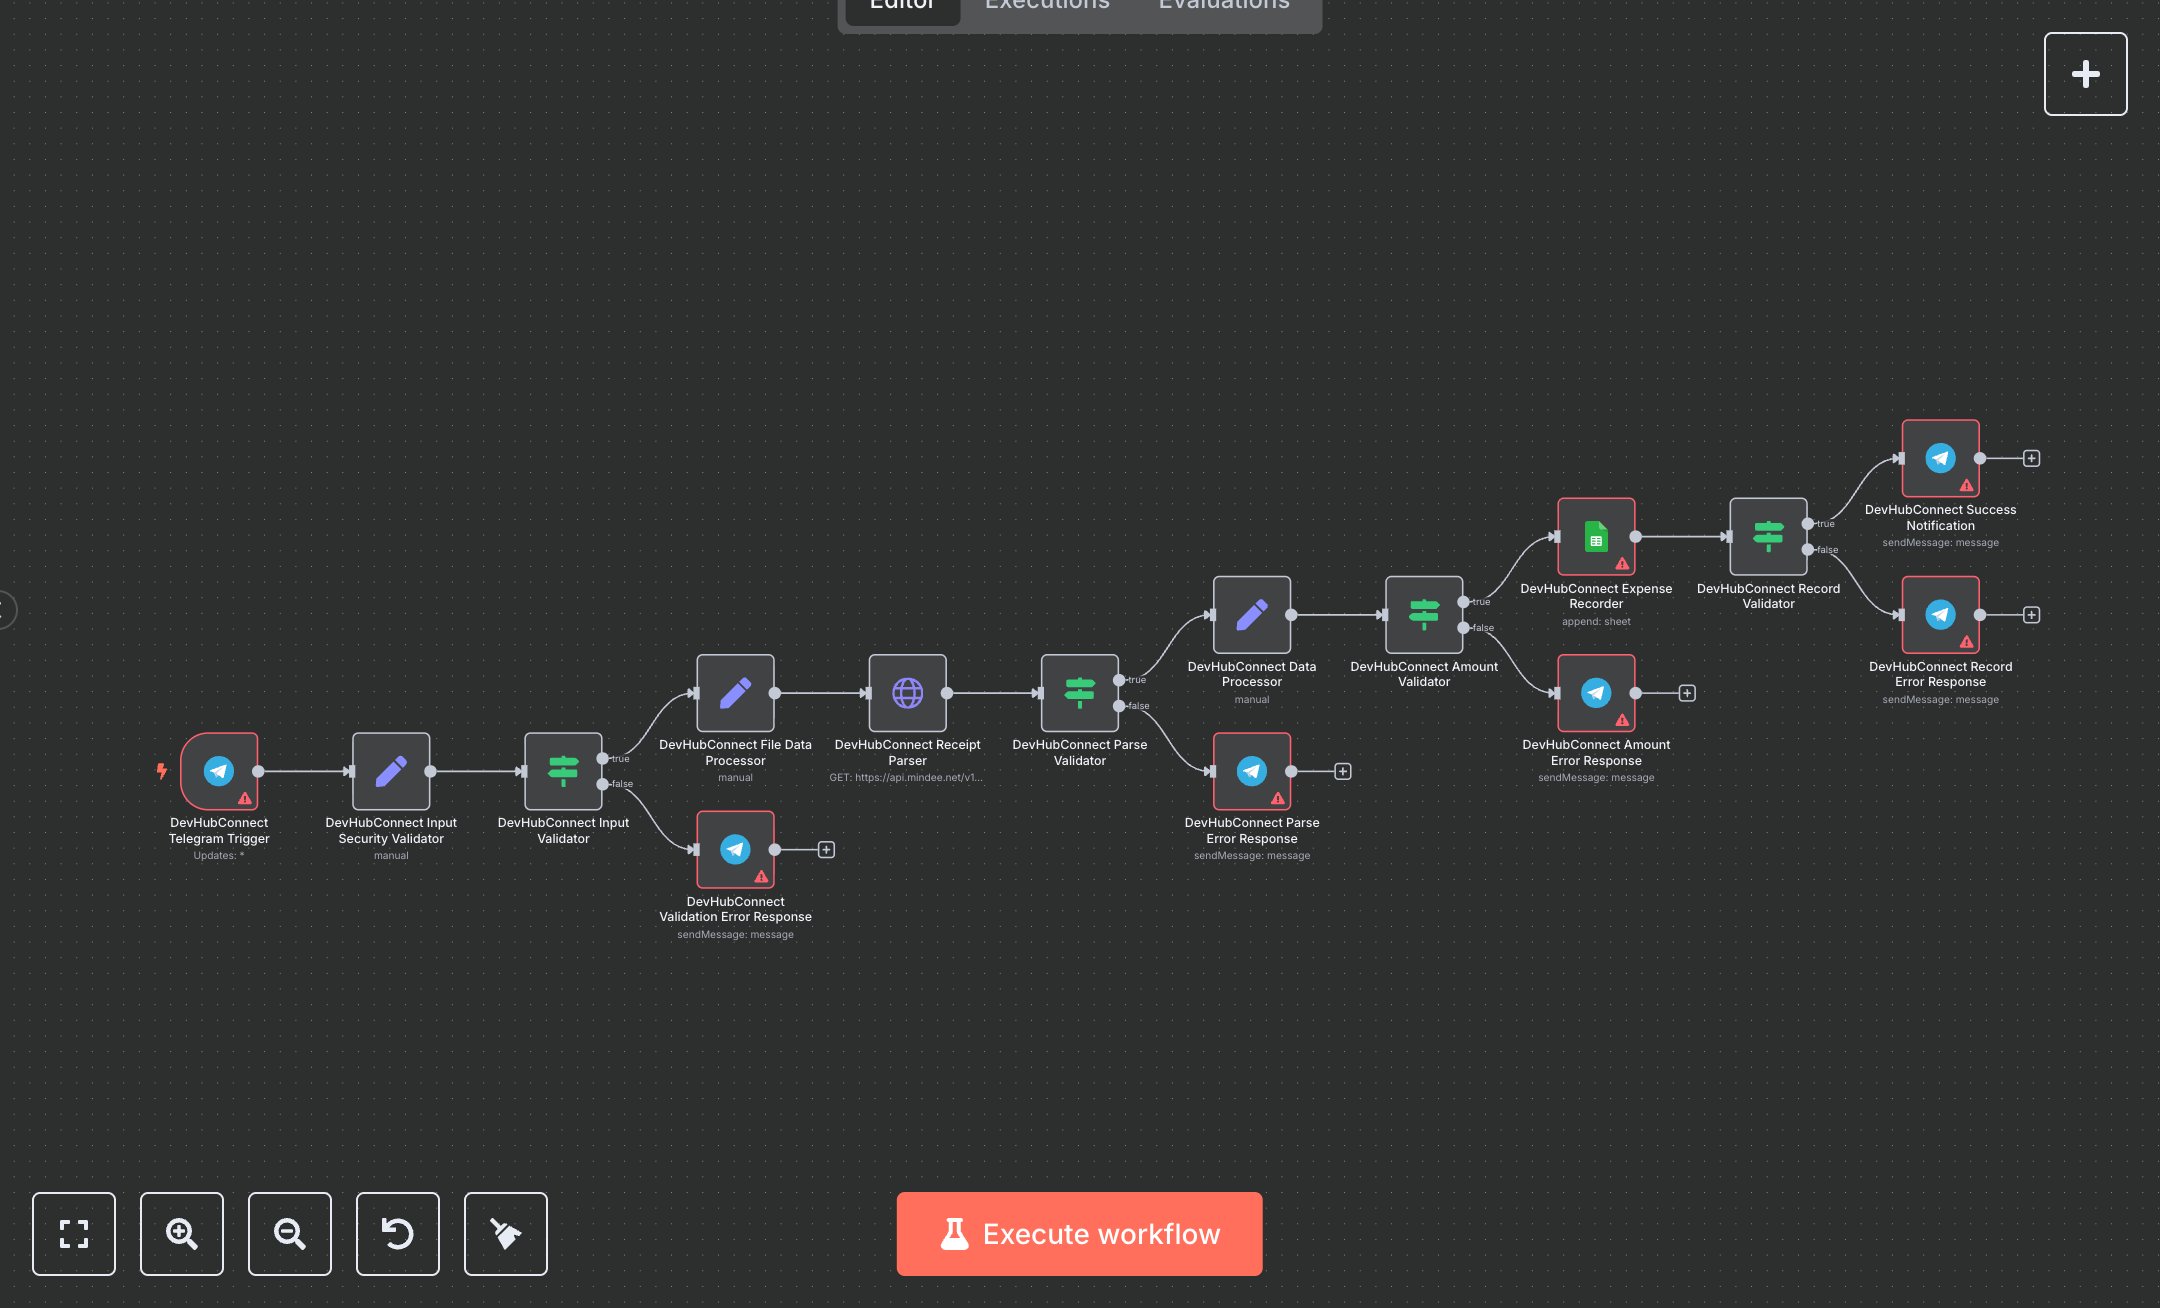
Task: Zoom out of the canvas
Action: click(x=290, y=1233)
